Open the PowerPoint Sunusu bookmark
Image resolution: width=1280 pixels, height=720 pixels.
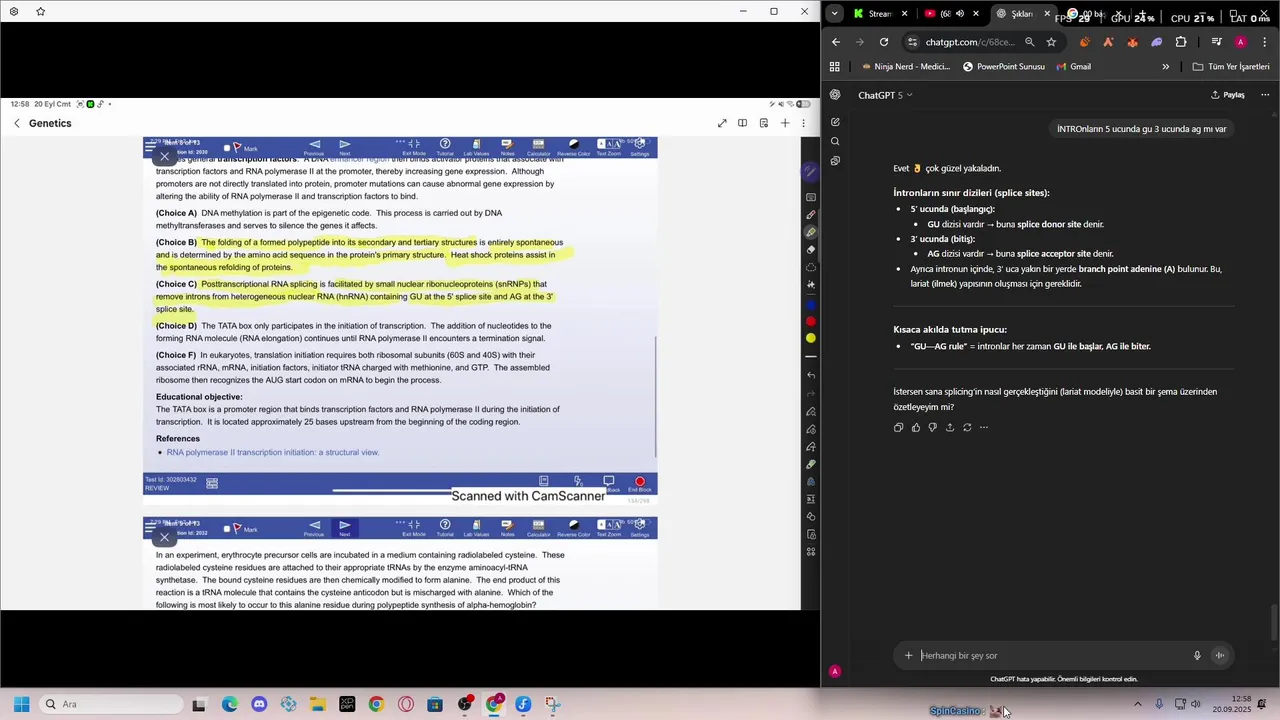point(1004,67)
